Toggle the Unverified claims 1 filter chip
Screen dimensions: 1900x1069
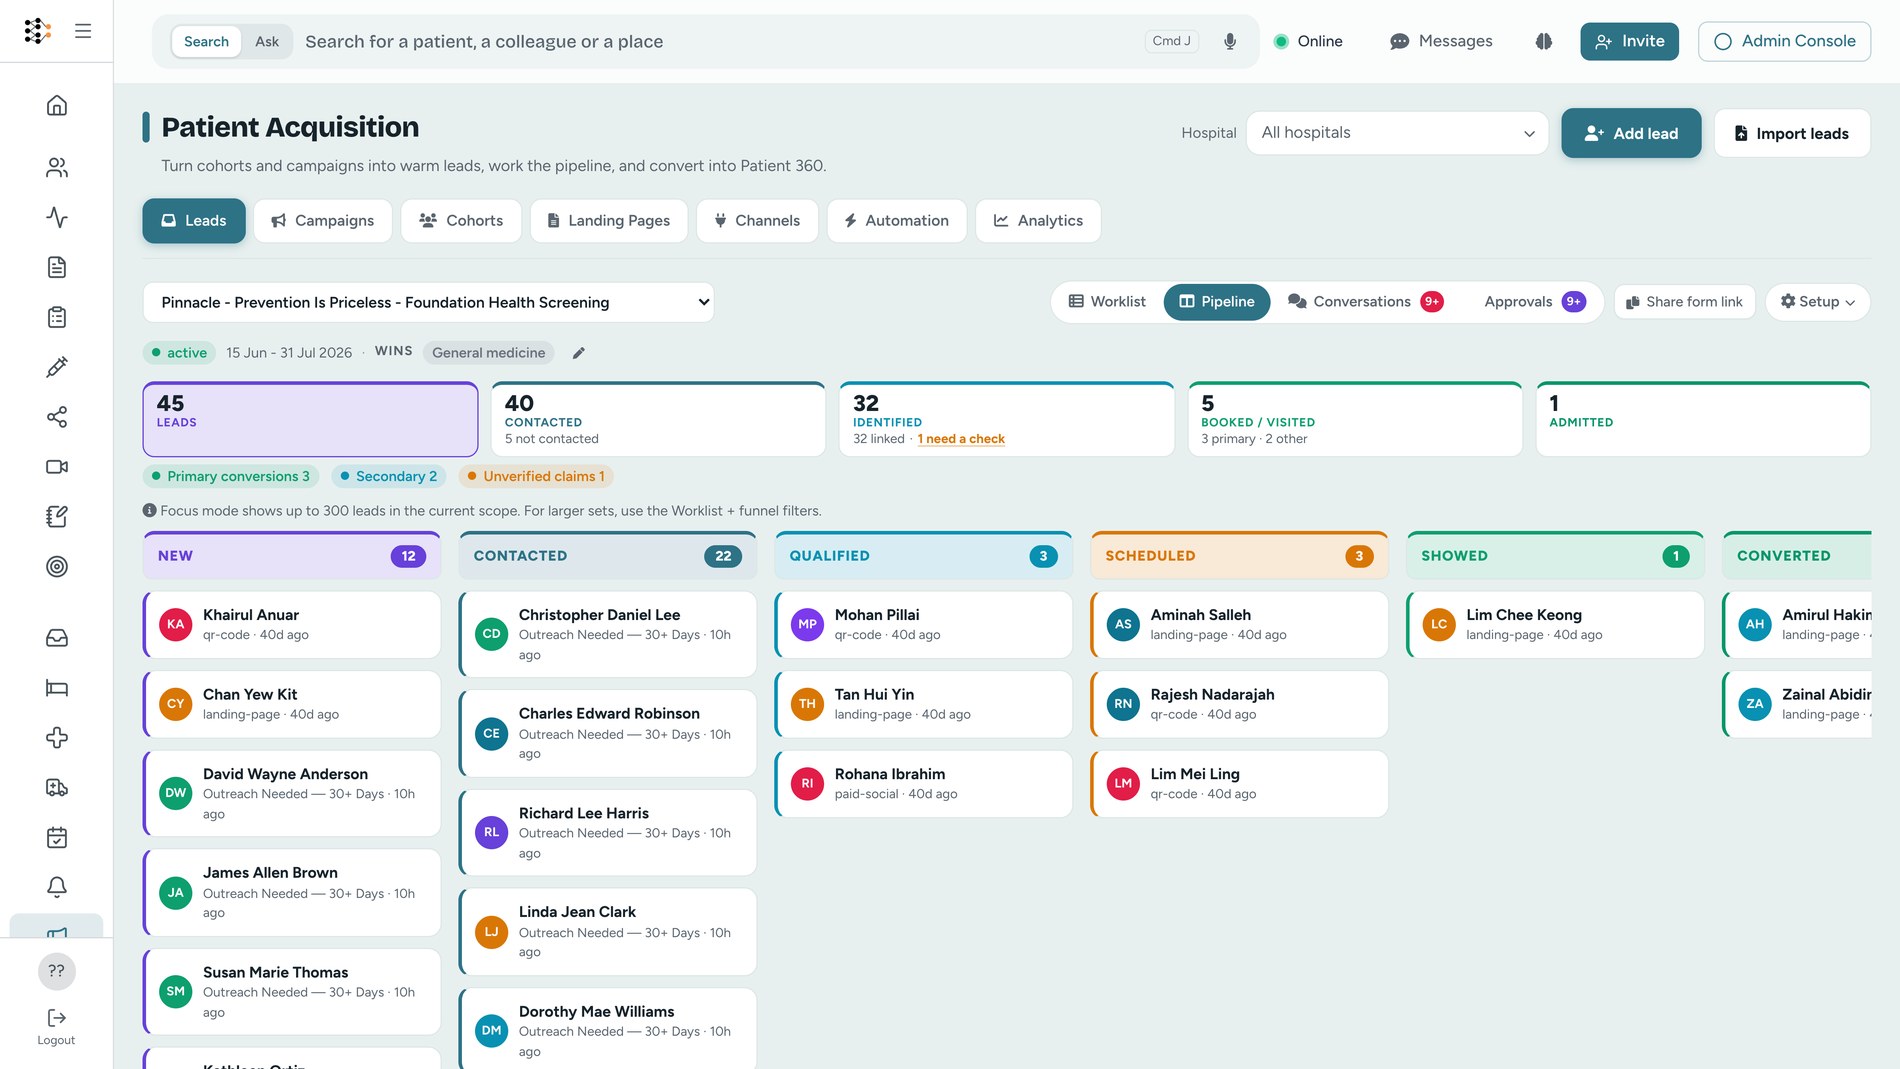point(536,476)
